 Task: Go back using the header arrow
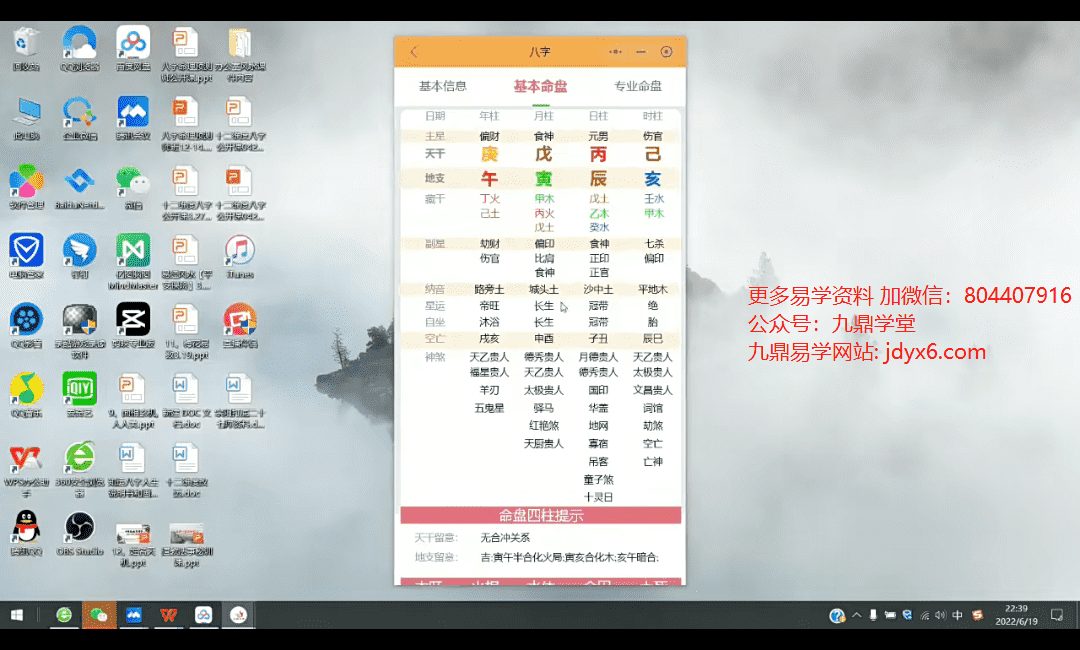coord(414,52)
